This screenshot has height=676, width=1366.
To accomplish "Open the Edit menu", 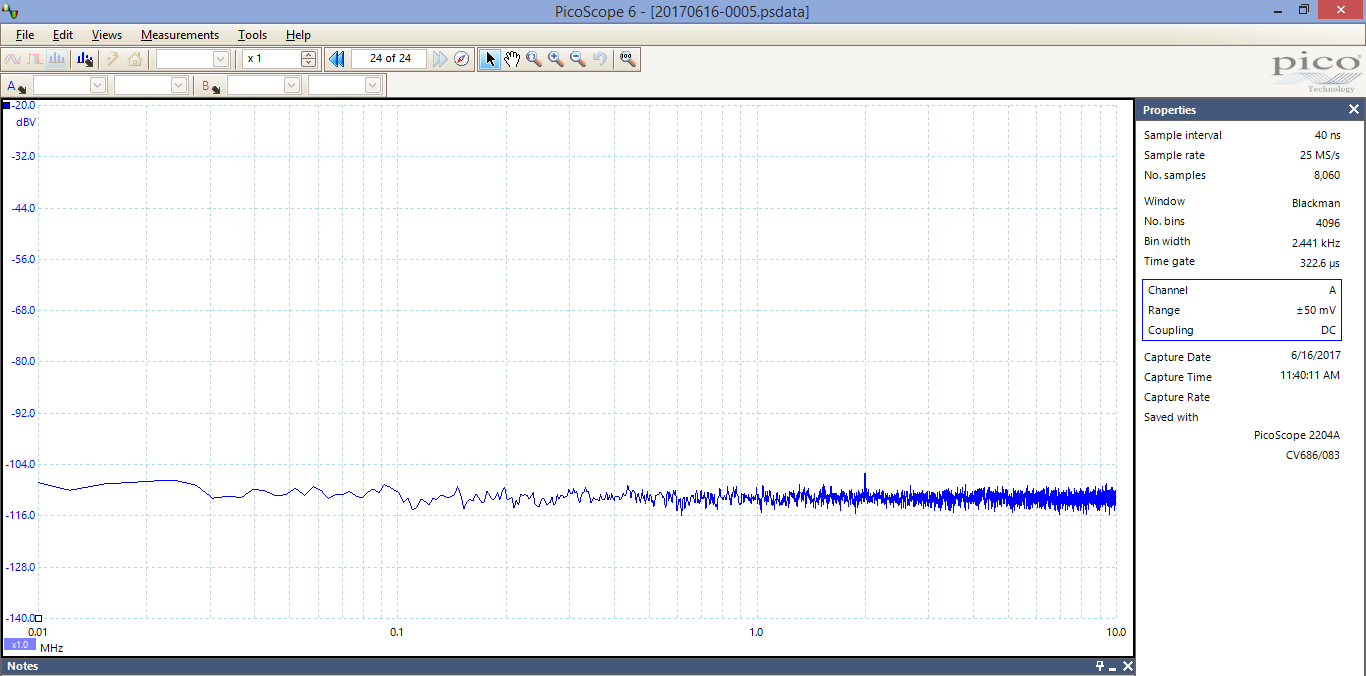I will pos(63,35).
